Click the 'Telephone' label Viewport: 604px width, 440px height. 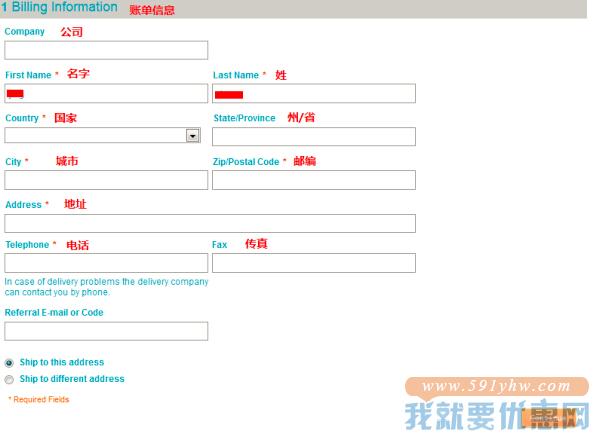[27, 245]
